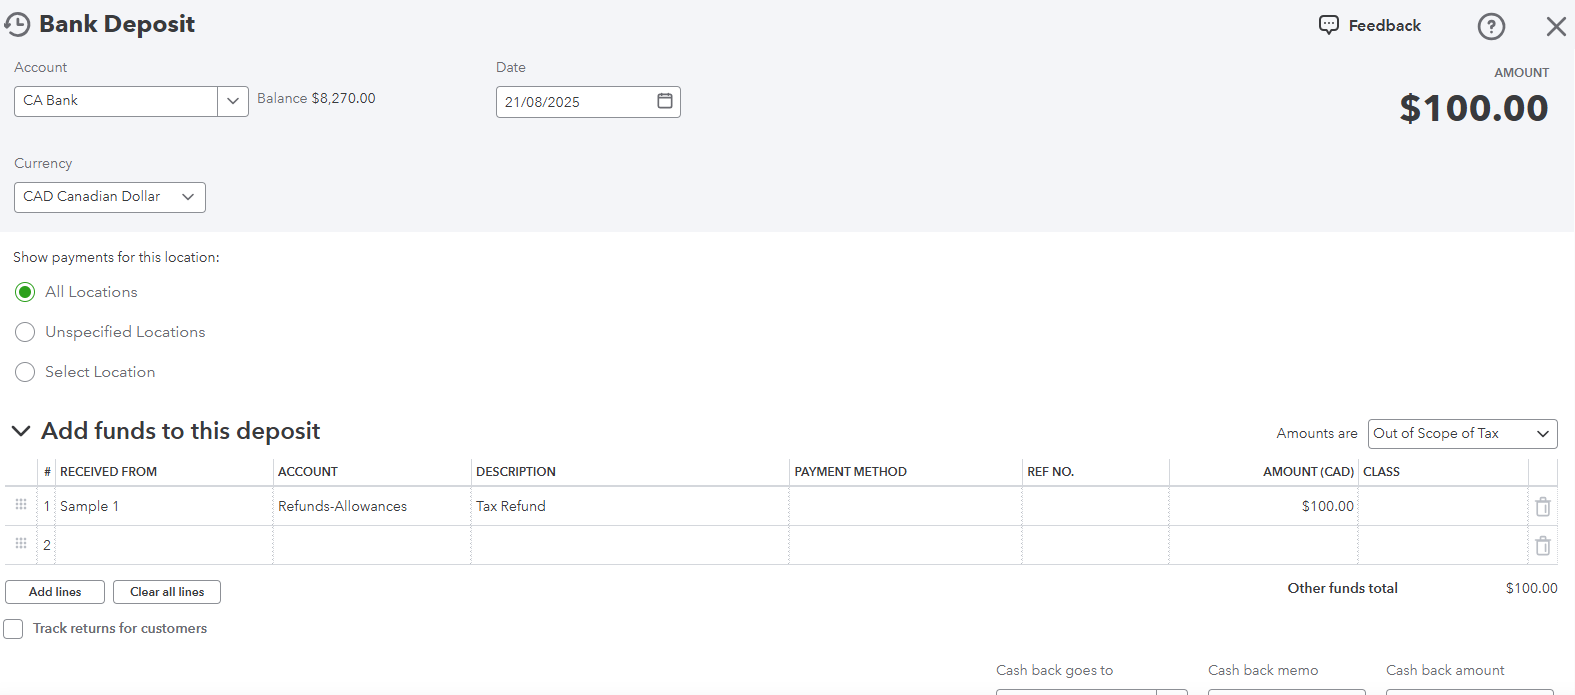This screenshot has width=1575, height=695.
Task: Select the All Locations radio button
Action: click(25, 292)
